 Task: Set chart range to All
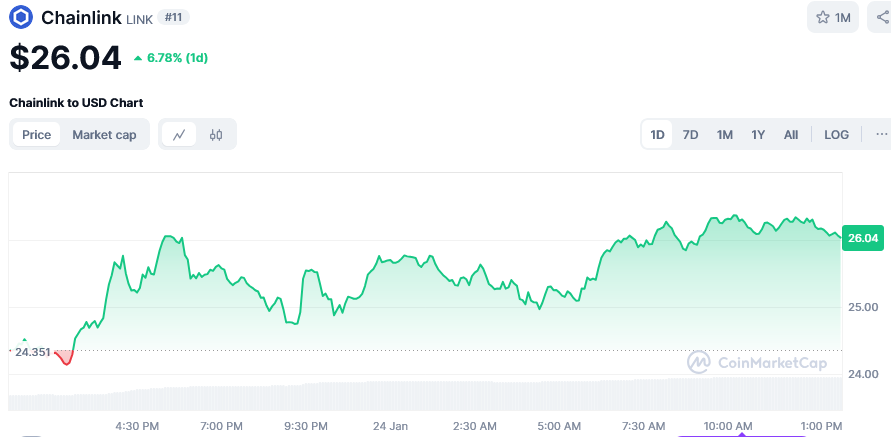coord(790,135)
